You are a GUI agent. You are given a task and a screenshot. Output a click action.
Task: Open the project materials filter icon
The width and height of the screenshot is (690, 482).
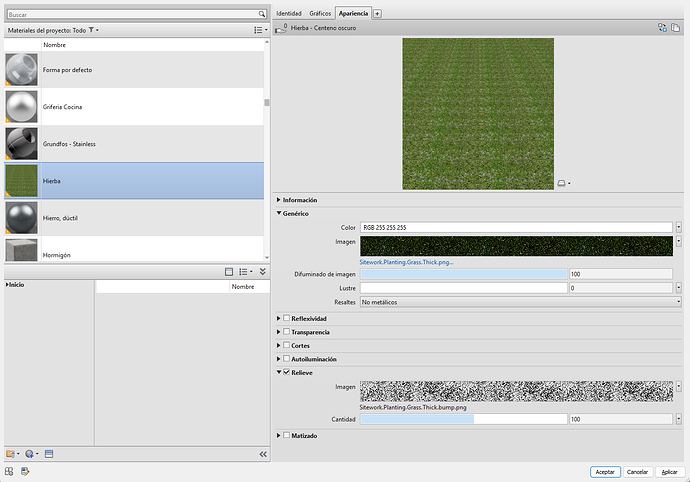91,30
